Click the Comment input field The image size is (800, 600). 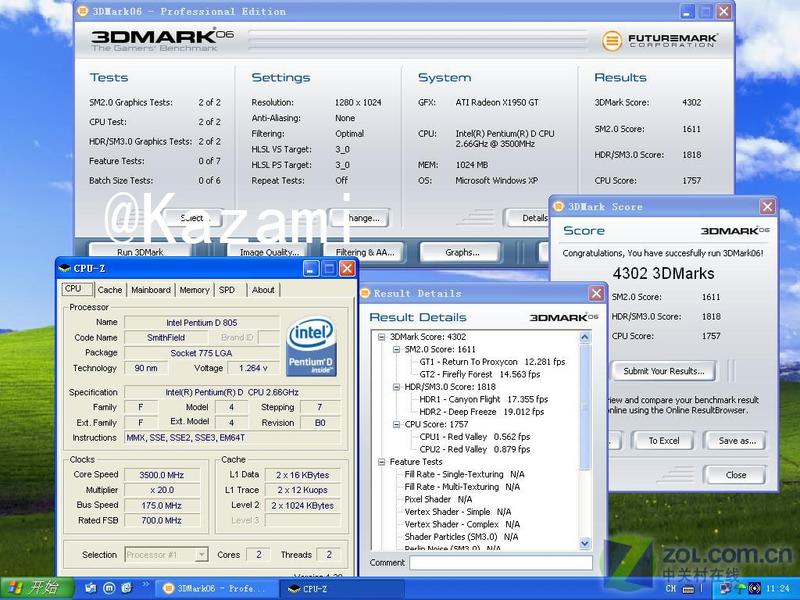click(501, 563)
